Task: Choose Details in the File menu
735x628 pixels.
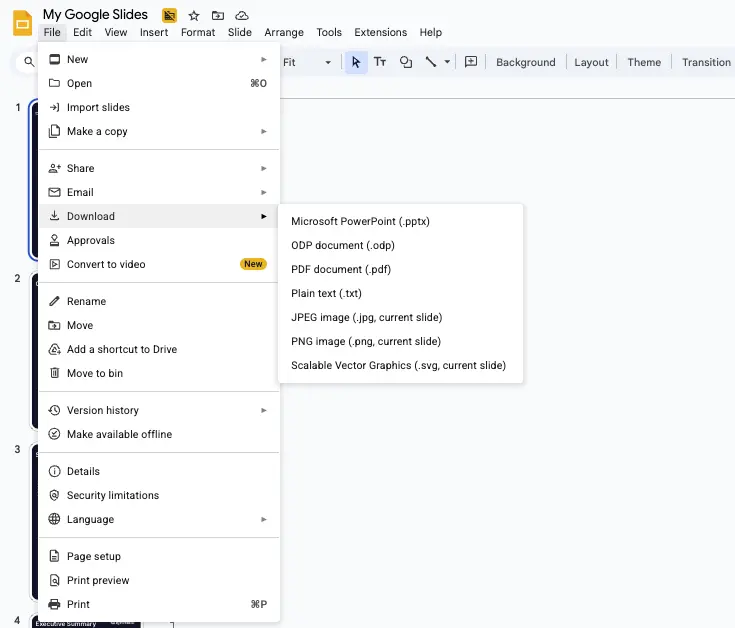Action: coord(159,471)
